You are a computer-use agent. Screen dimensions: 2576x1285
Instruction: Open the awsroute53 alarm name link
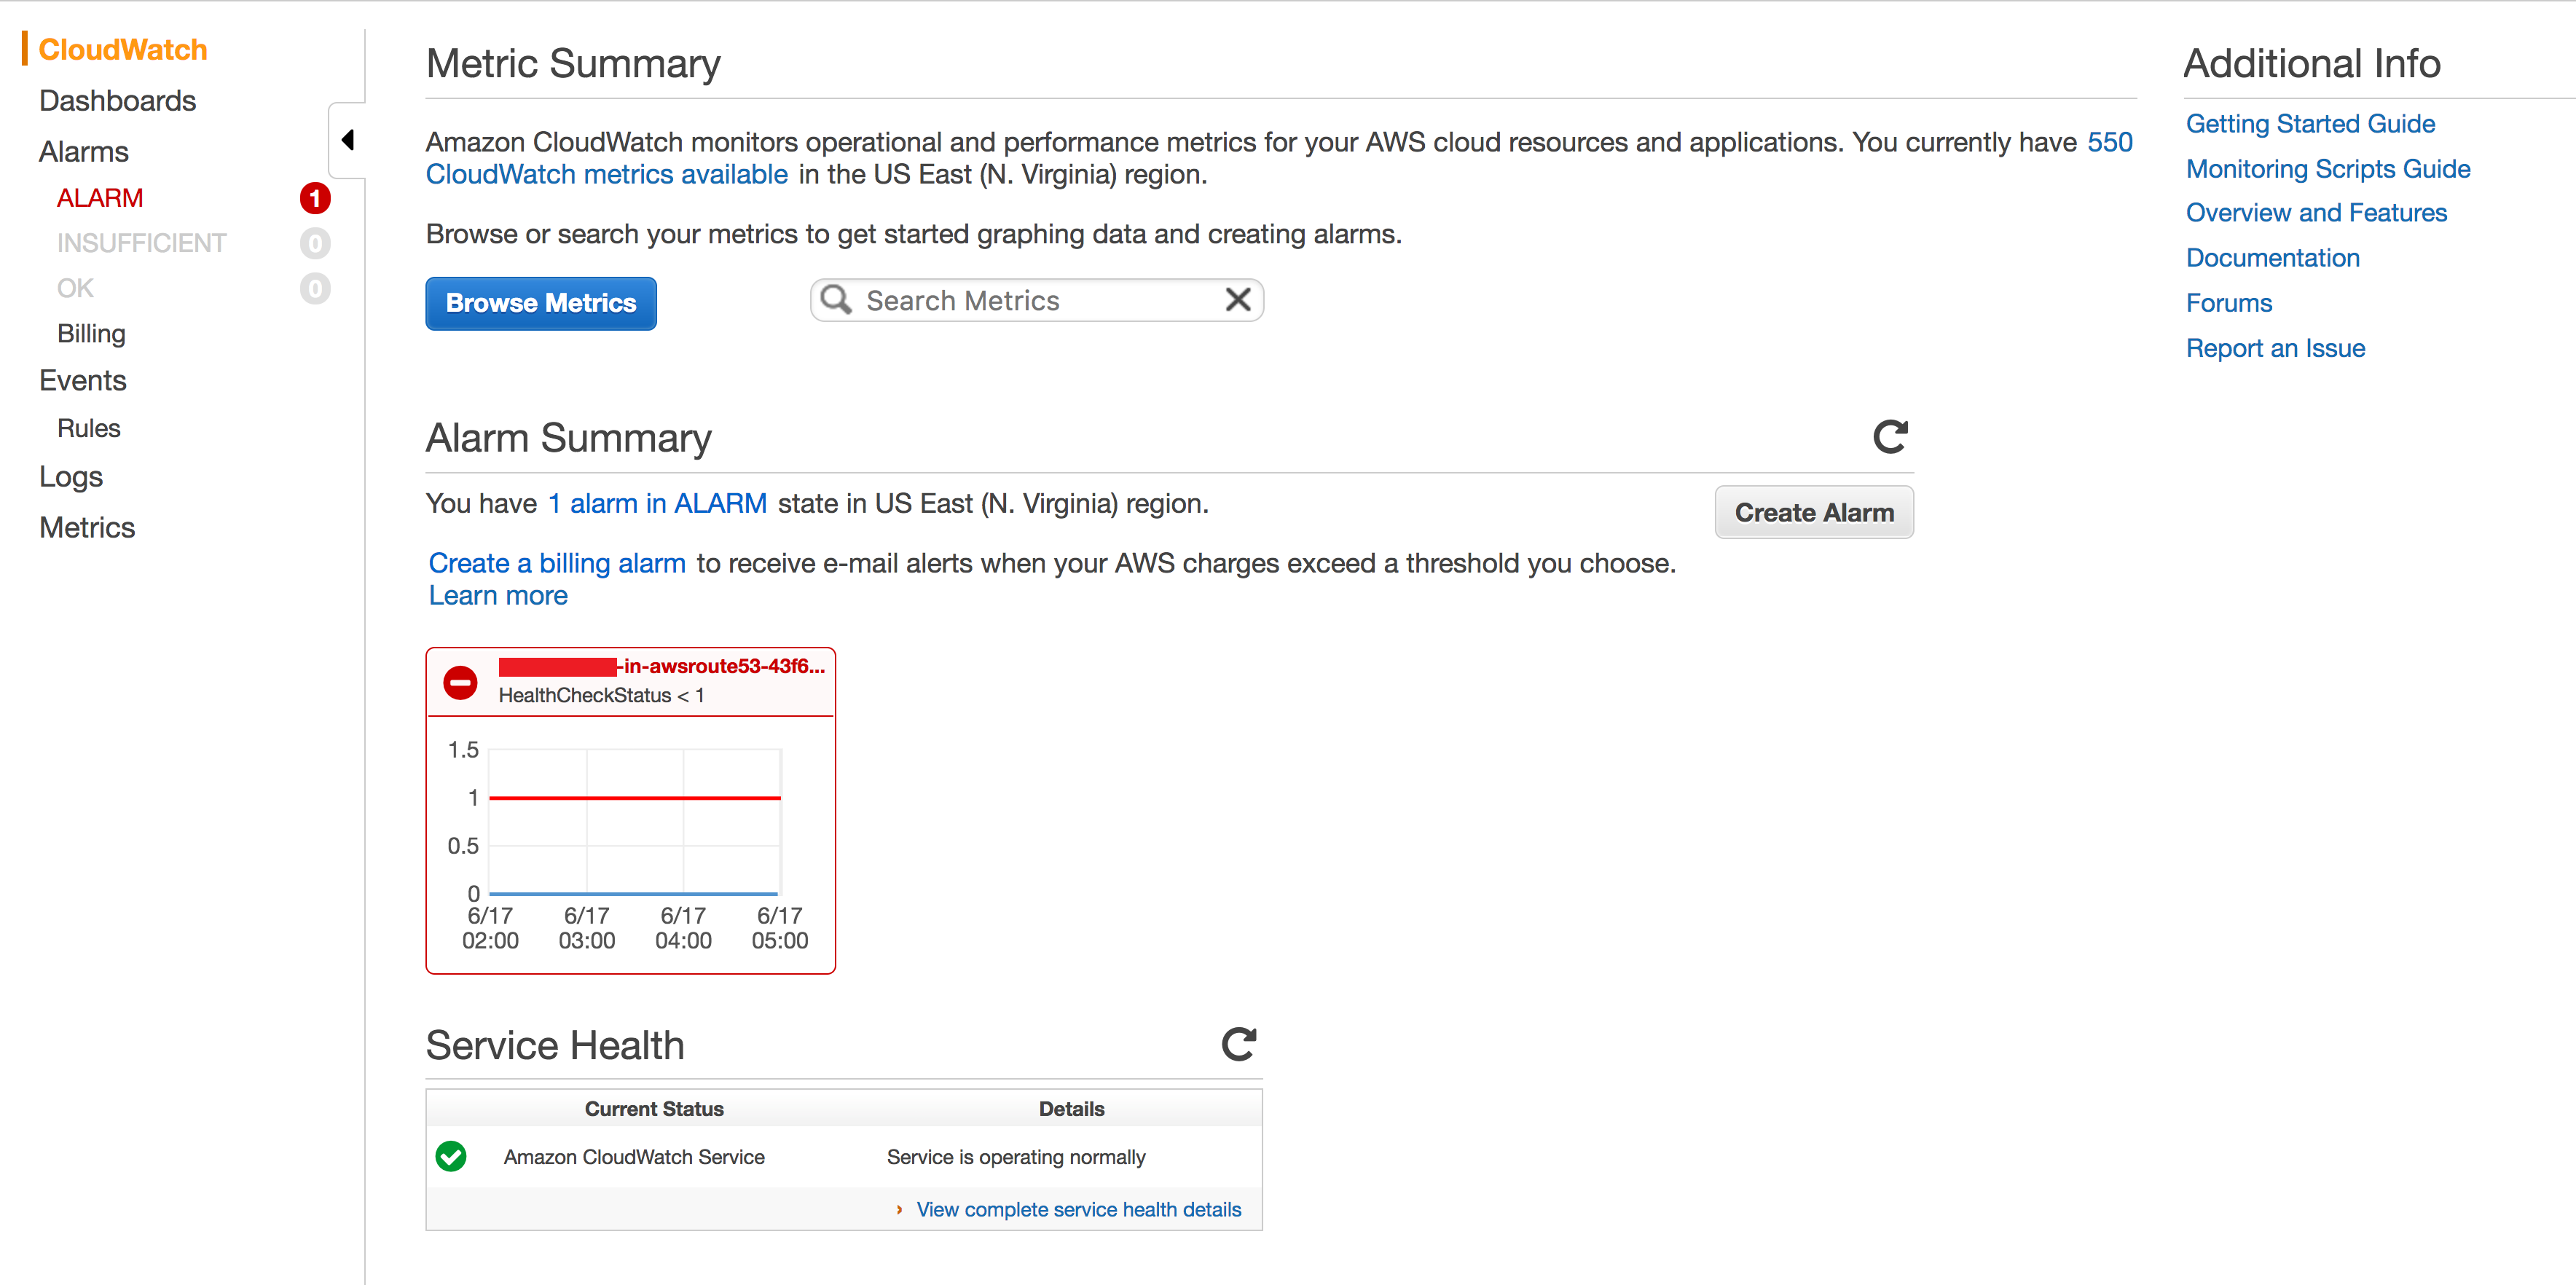pos(662,666)
